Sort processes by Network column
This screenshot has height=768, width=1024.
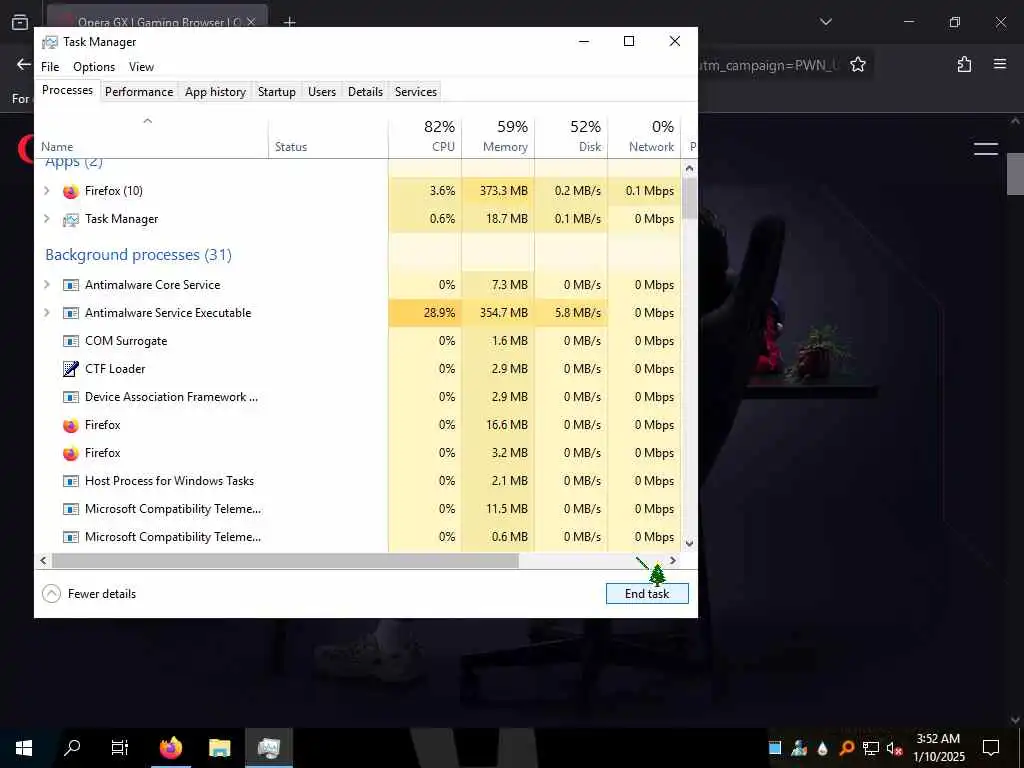click(x=645, y=136)
